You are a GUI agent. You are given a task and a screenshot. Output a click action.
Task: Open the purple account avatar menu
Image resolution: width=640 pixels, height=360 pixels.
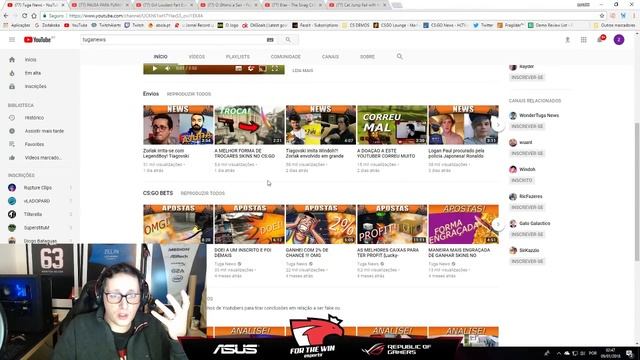619,40
